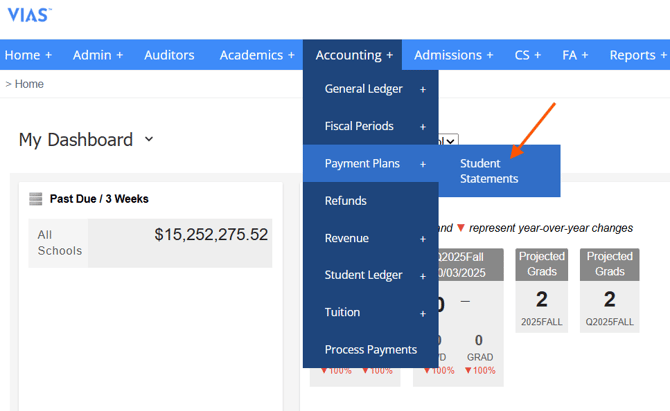
Task: Open the Admissions menu
Action: click(x=453, y=55)
